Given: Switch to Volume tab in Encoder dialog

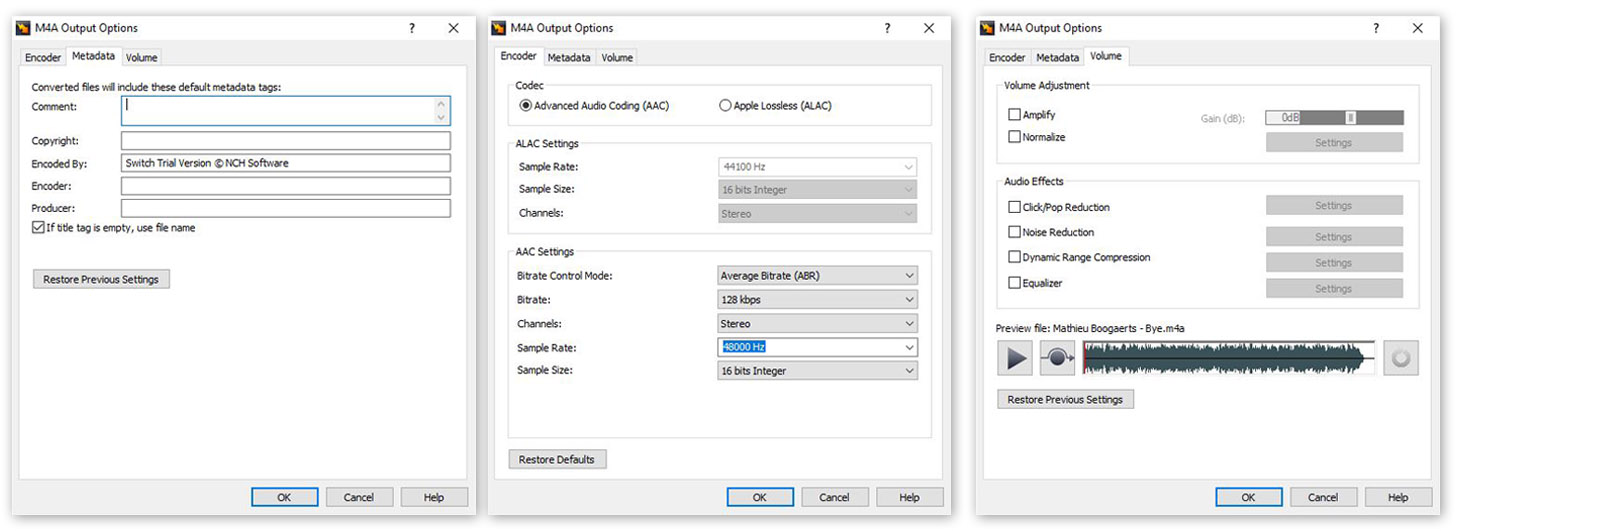Looking at the screenshot, I should 617,58.
